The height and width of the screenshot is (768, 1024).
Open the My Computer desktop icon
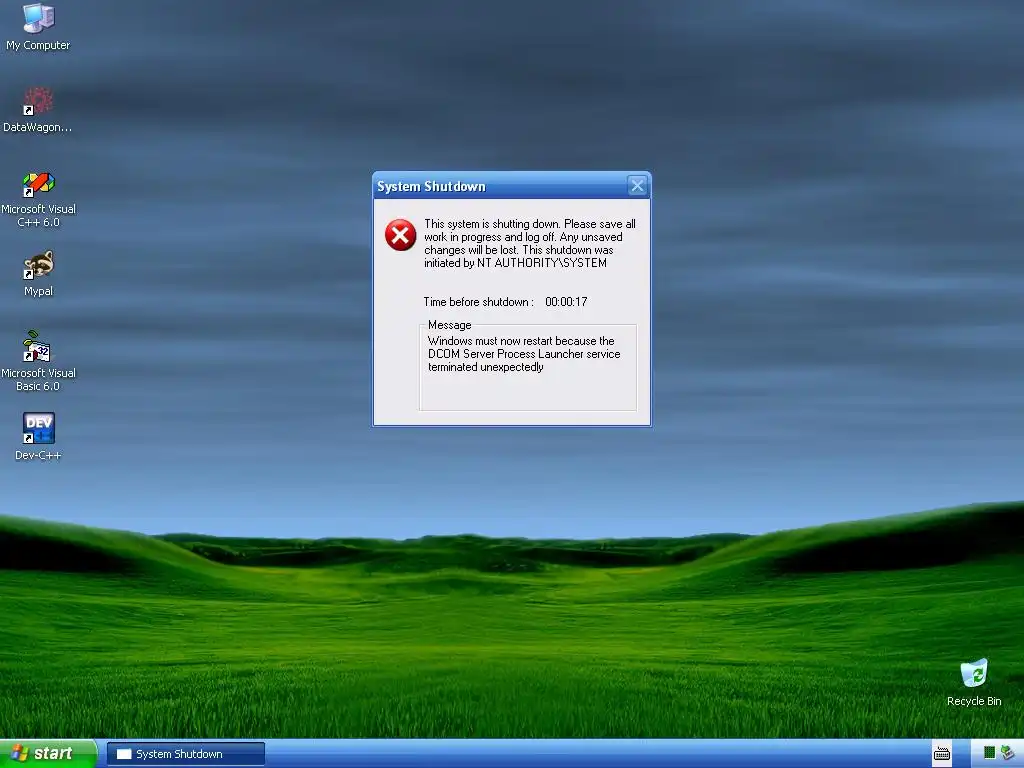38,26
